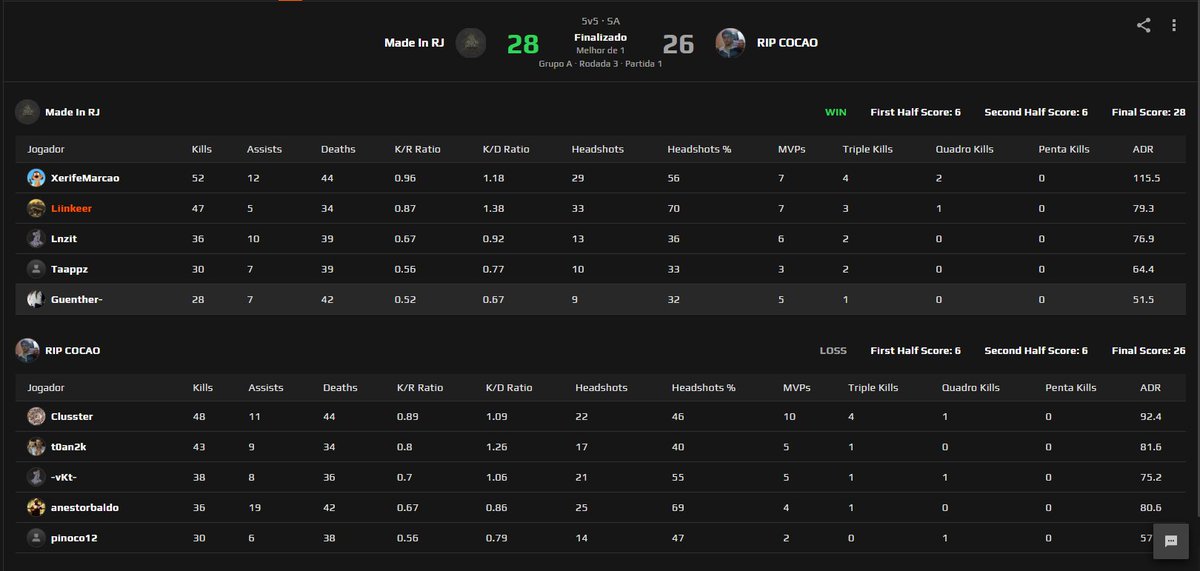
Task: Click RIP COCAO avatar above second table
Action: [x=27, y=351]
